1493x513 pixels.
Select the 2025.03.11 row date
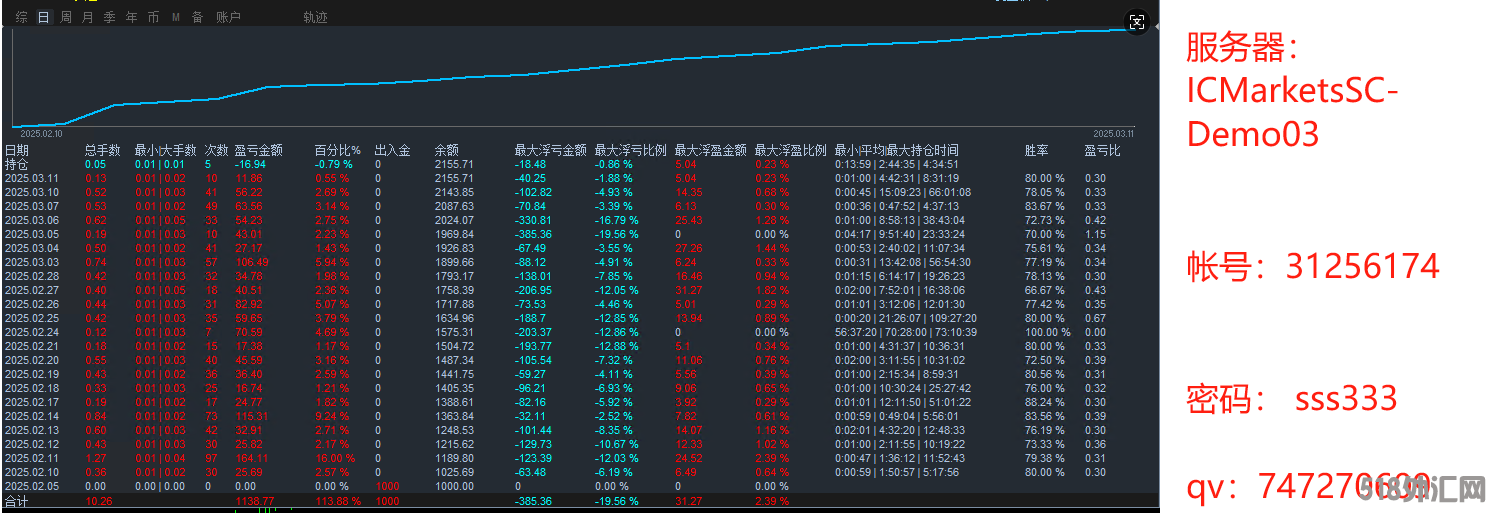32,178
